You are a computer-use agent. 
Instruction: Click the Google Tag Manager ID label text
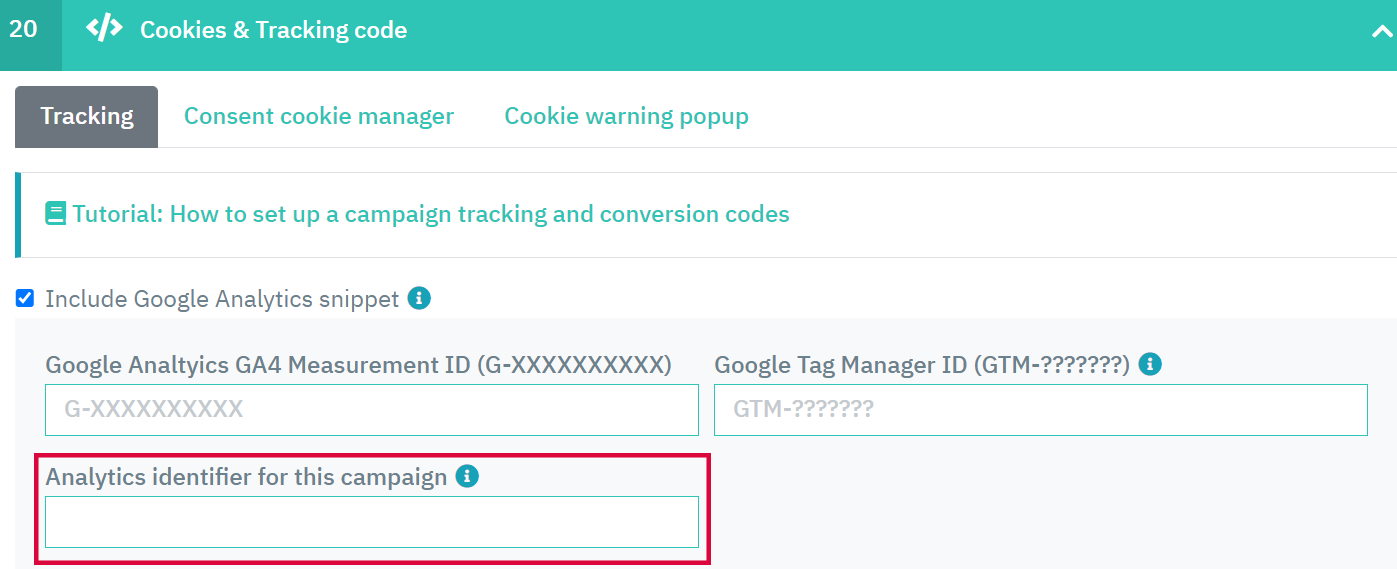pos(922,365)
